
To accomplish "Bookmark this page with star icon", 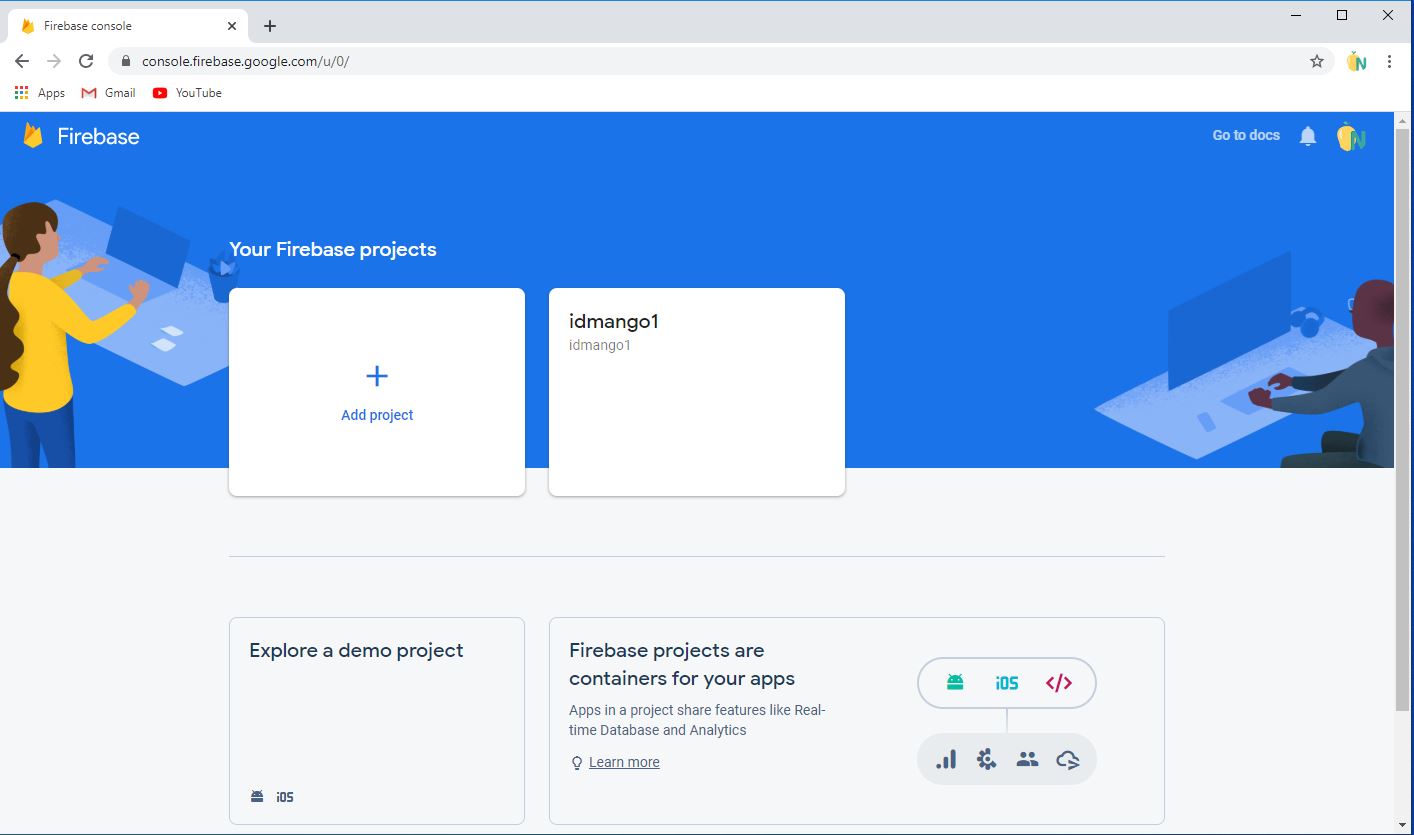I will (1317, 61).
